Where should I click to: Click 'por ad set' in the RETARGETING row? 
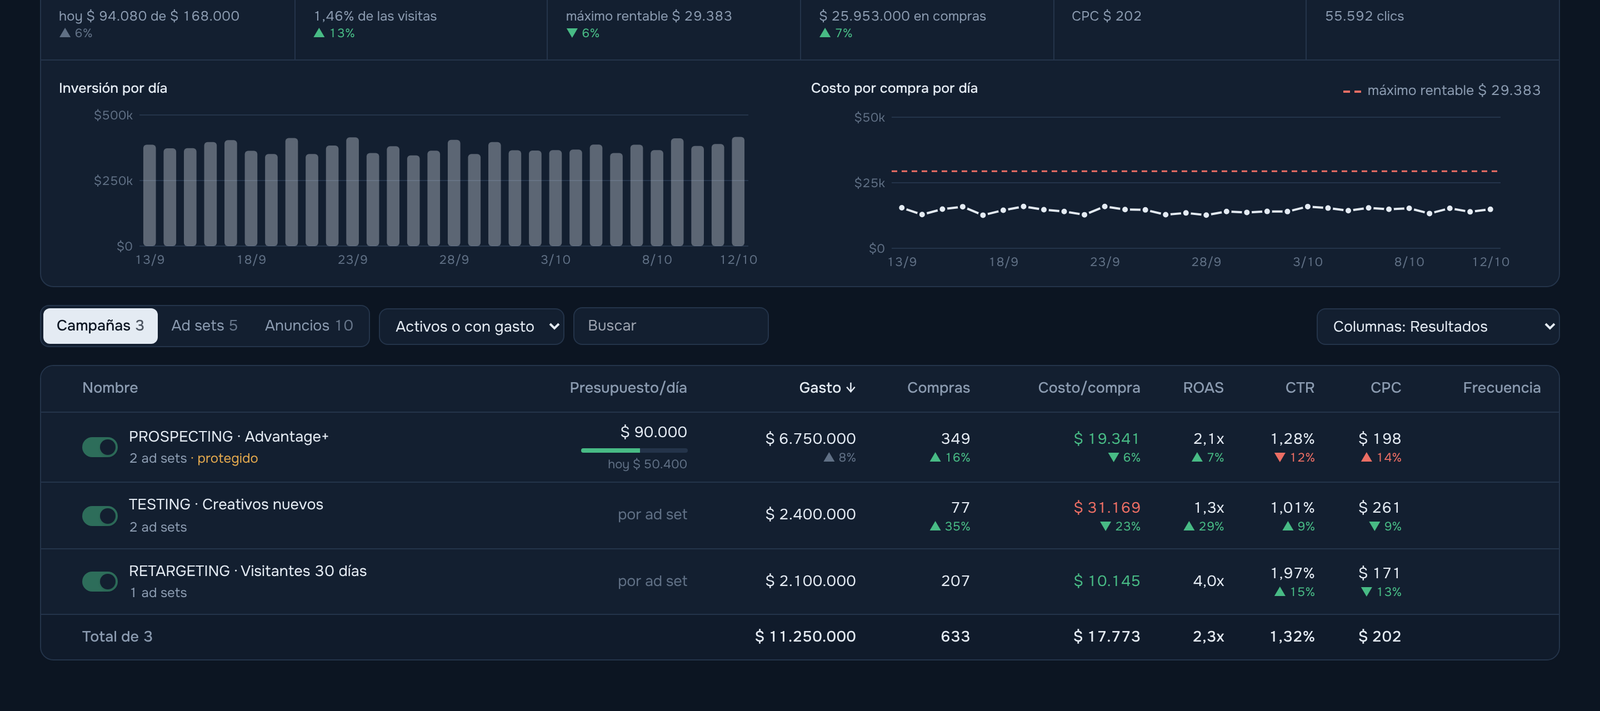[x=652, y=581]
